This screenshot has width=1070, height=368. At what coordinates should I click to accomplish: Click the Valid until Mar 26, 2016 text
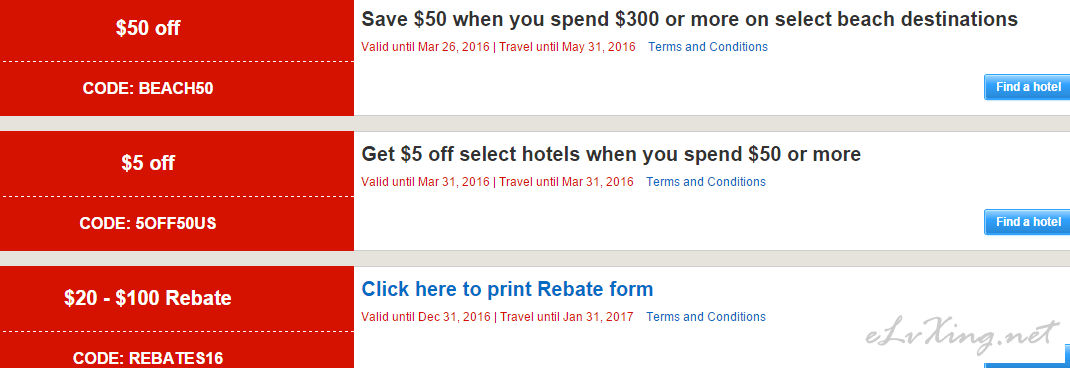click(x=425, y=47)
